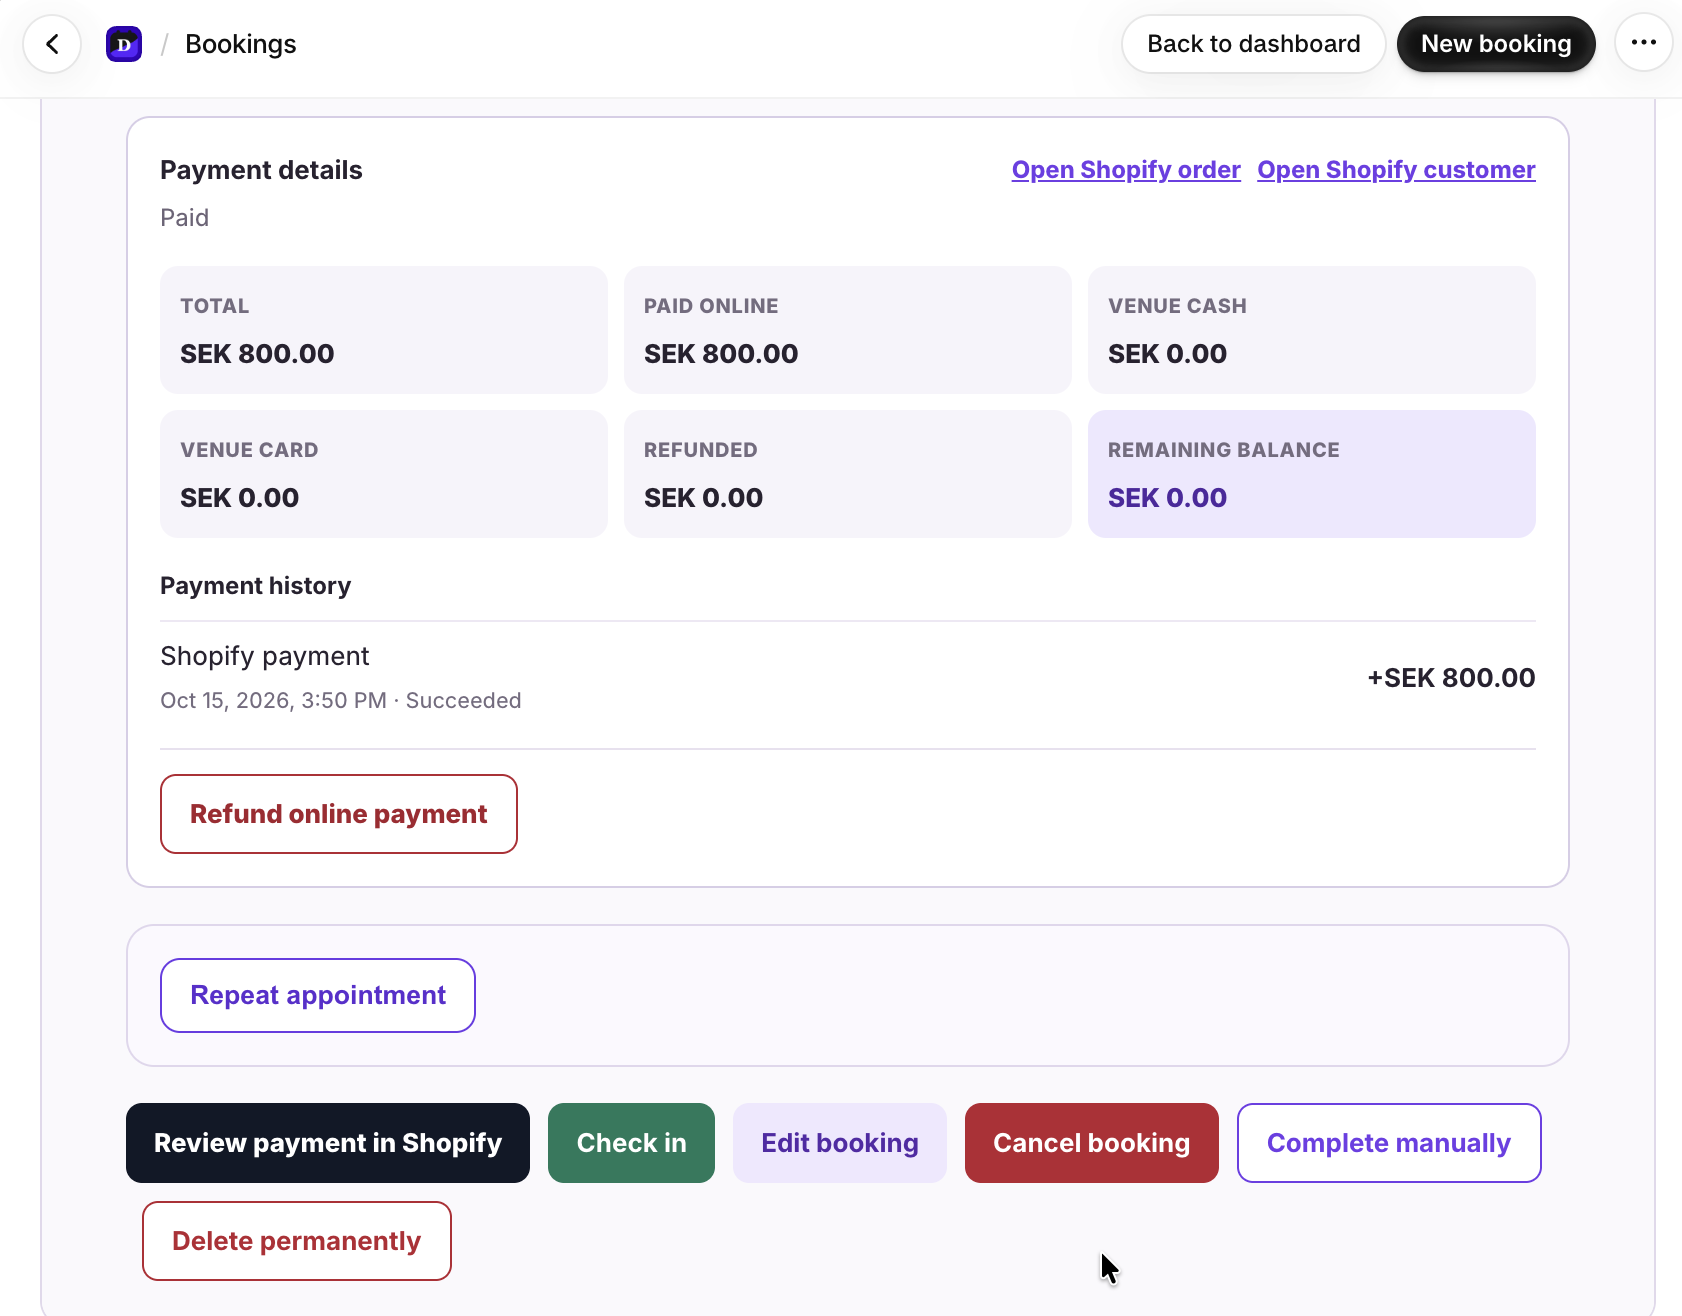The height and width of the screenshot is (1316, 1682).
Task: Click the green Check in button
Action: tap(632, 1143)
